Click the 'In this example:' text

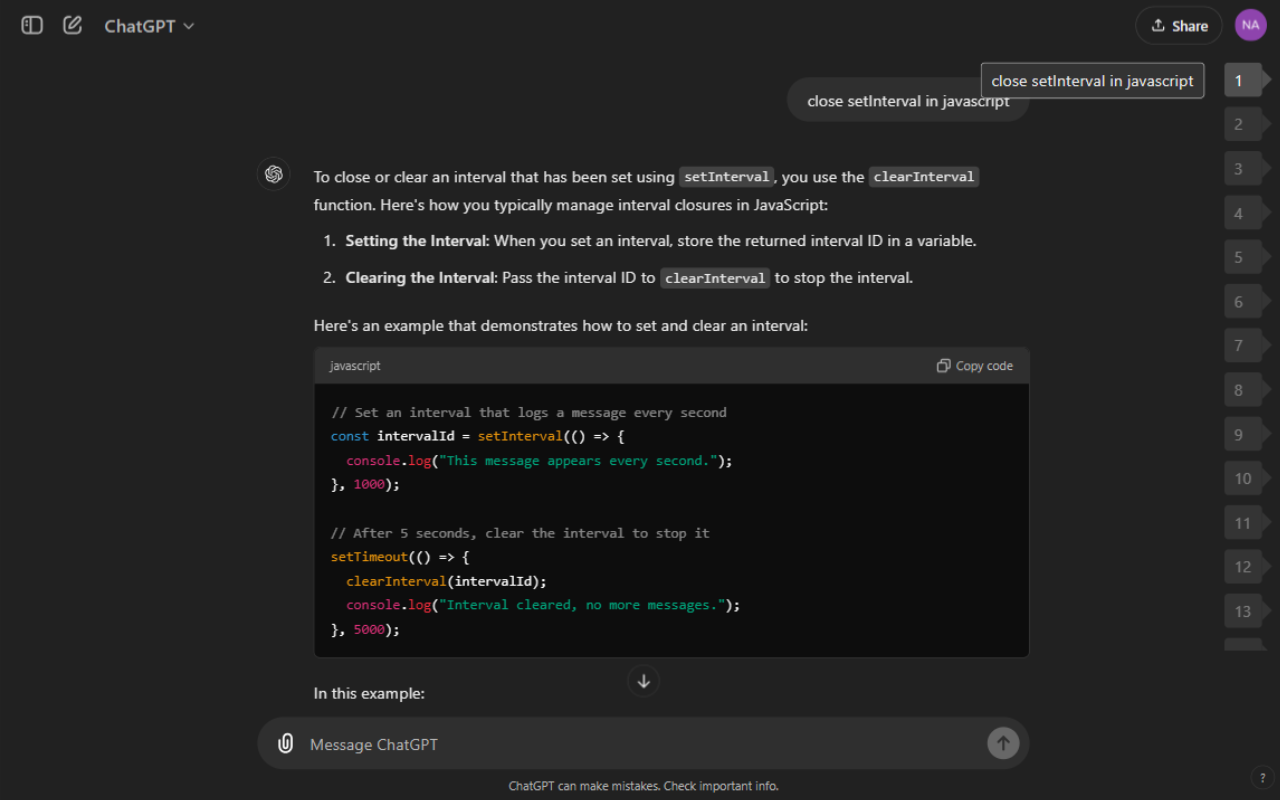click(x=369, y=693)
